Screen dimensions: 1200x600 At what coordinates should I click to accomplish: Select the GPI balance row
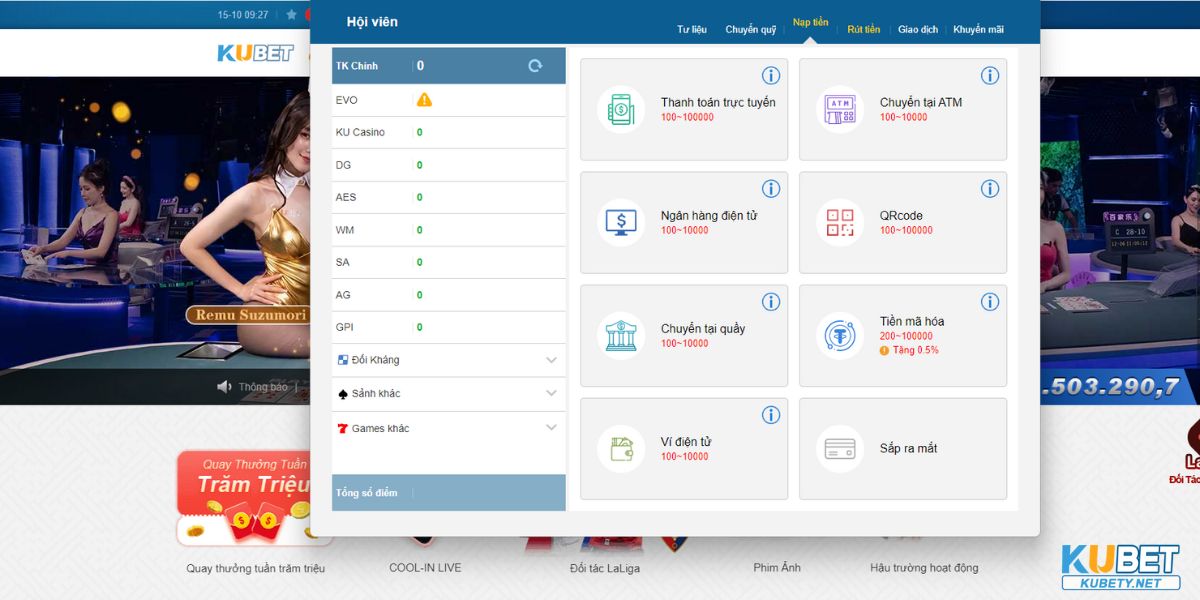click(449, 327)
